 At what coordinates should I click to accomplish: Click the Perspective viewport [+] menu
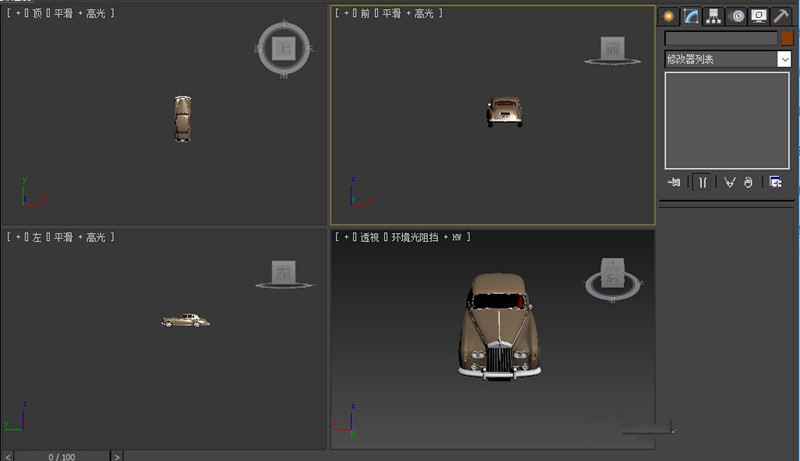[x=346, y=237]
